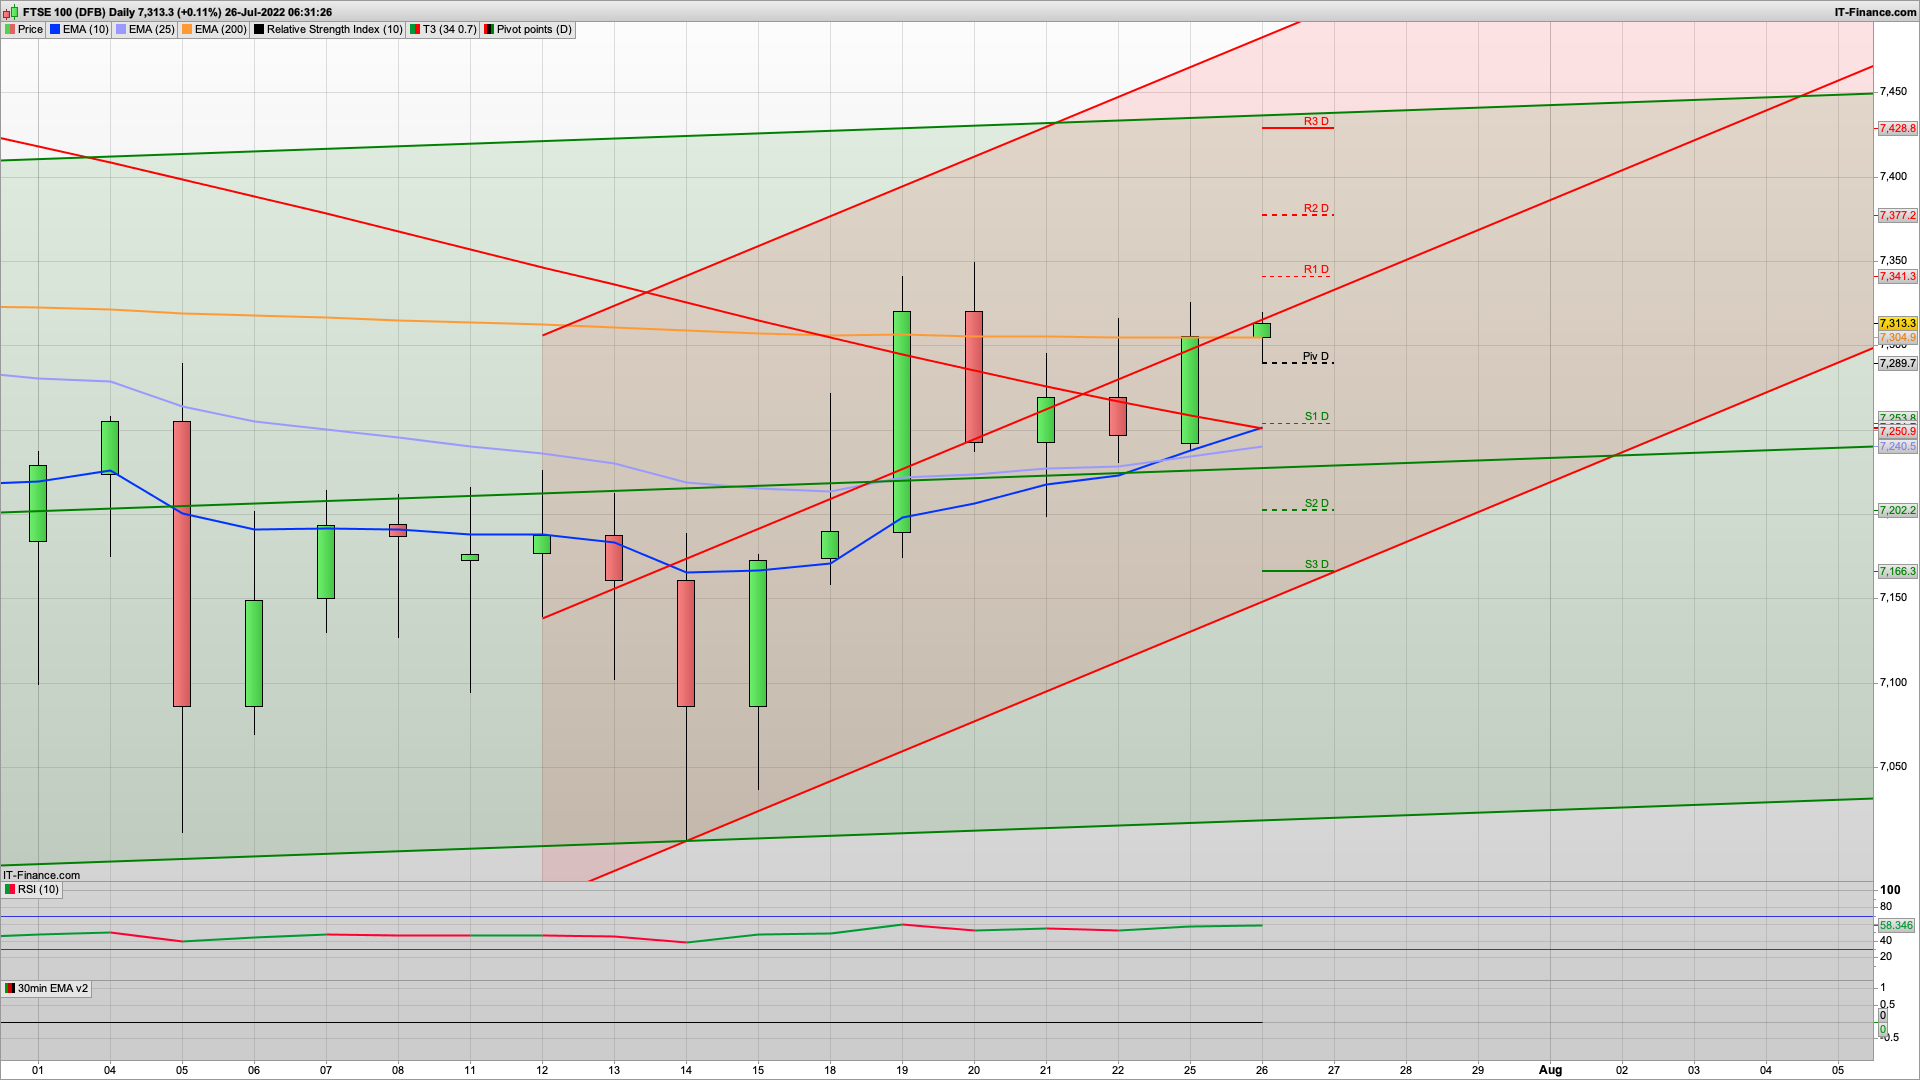Click the 7,166.3 price tag on axis

click(x=1897, y=571)
